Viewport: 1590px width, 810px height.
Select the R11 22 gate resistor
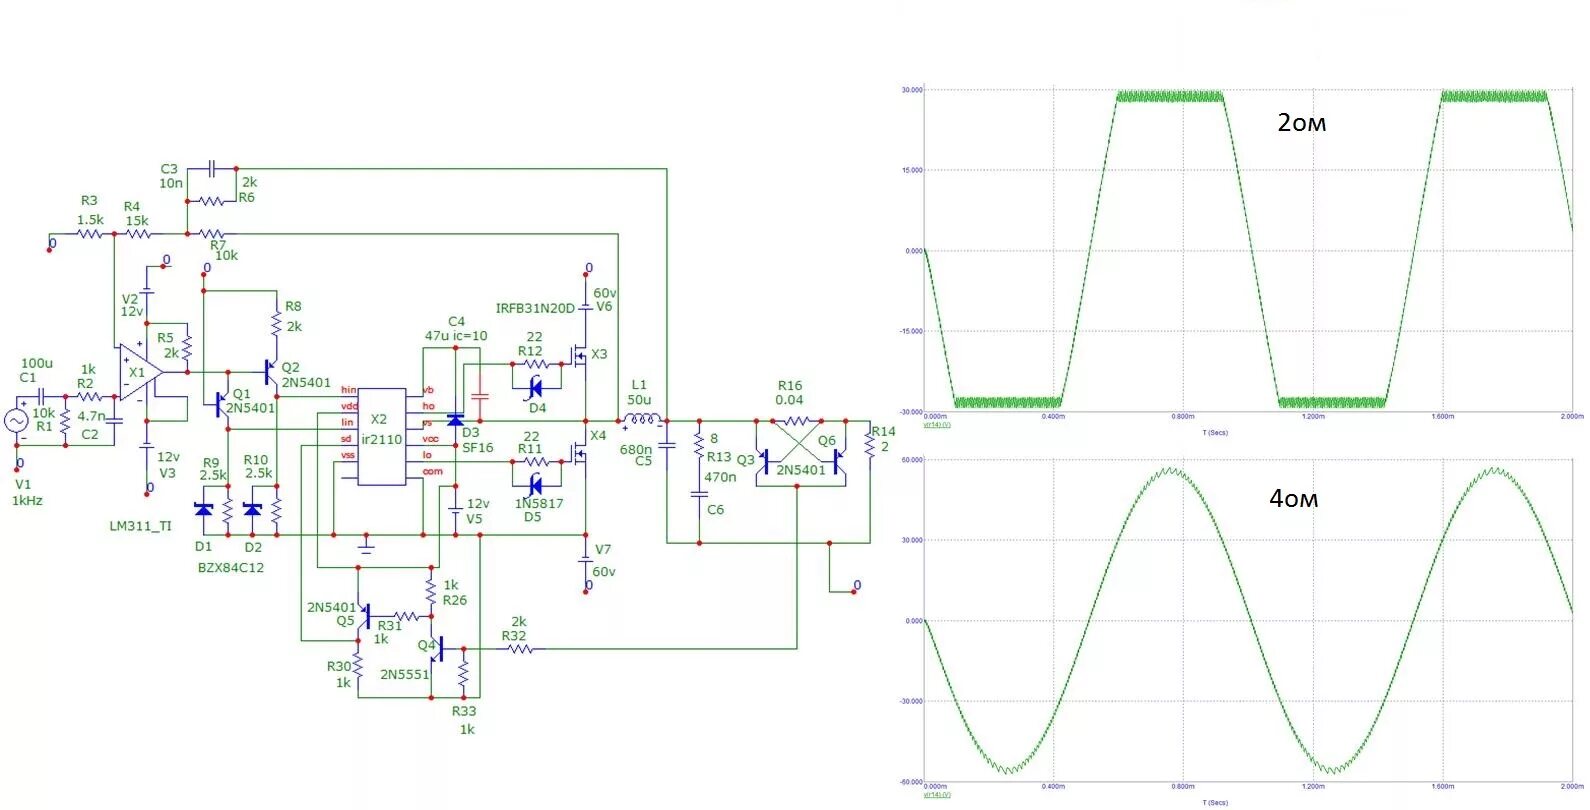[x=535, y=462]
